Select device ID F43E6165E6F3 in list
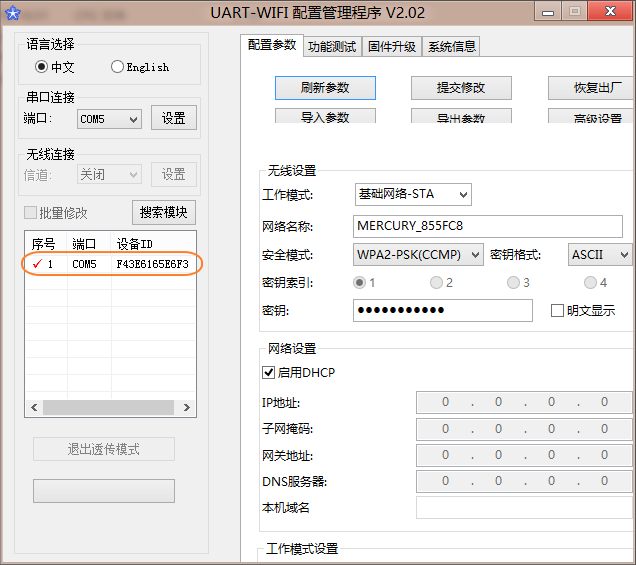This screenshot has height=565, width=636. [x=153, y=264]
